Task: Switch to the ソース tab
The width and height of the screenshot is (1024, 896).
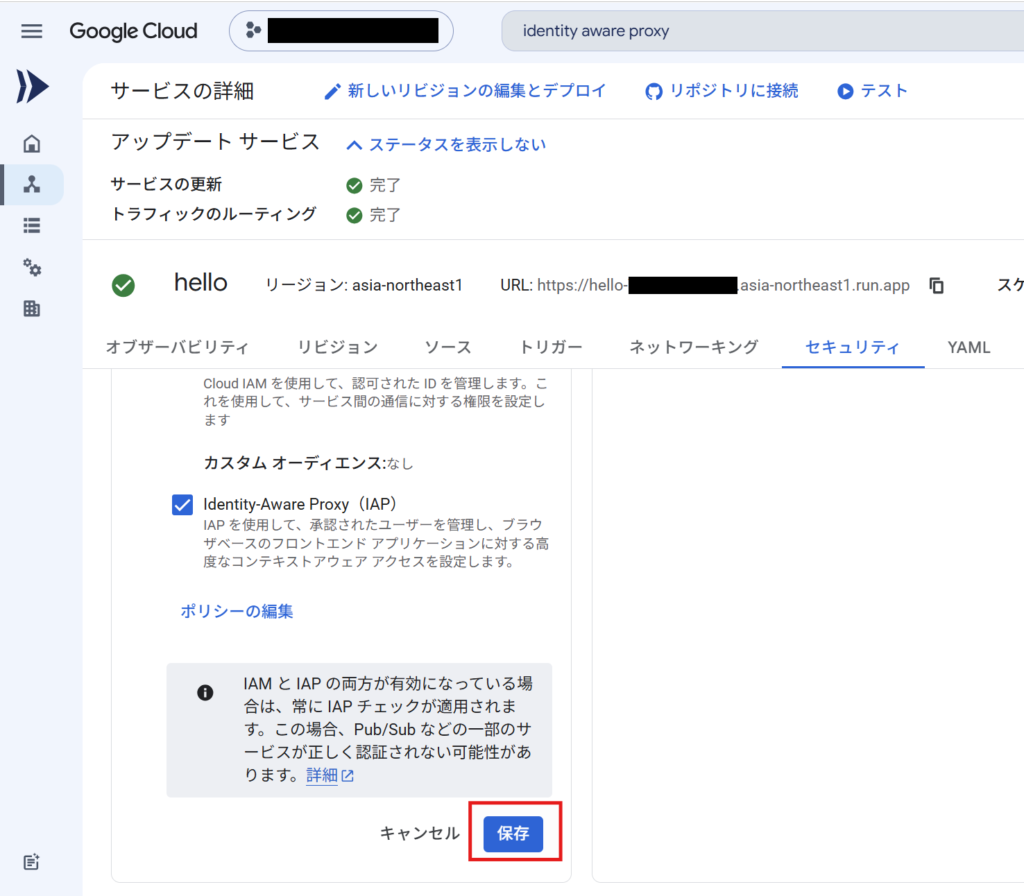Action: click(x=448, y=347)
